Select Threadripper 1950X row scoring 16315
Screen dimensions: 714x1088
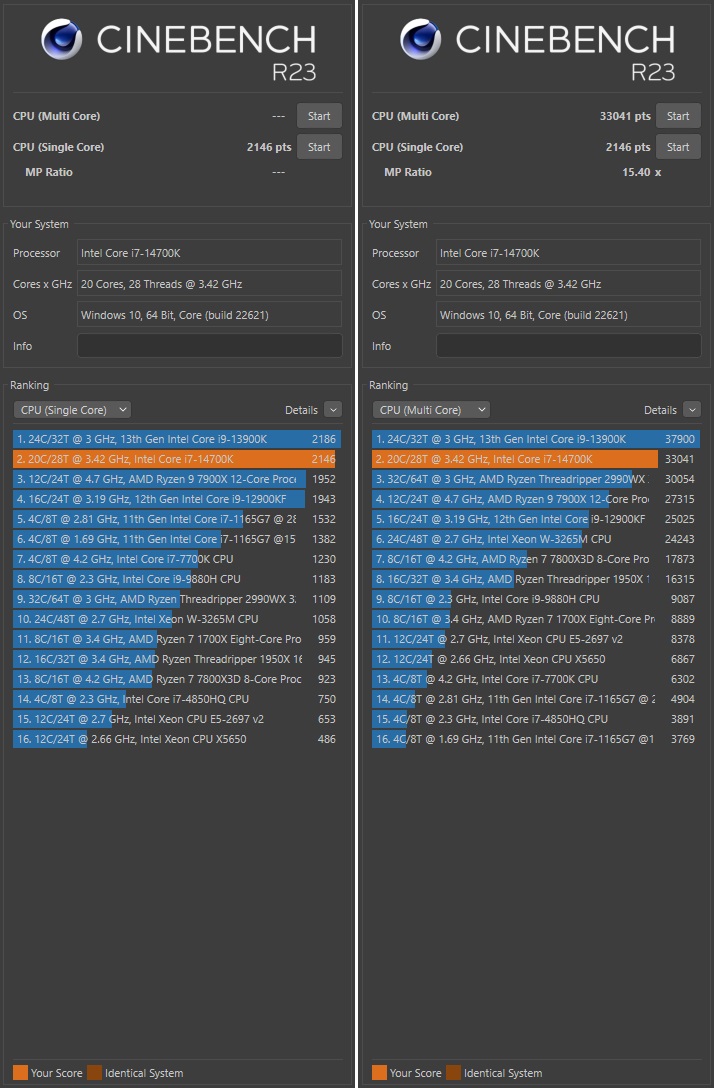[536, 579]
